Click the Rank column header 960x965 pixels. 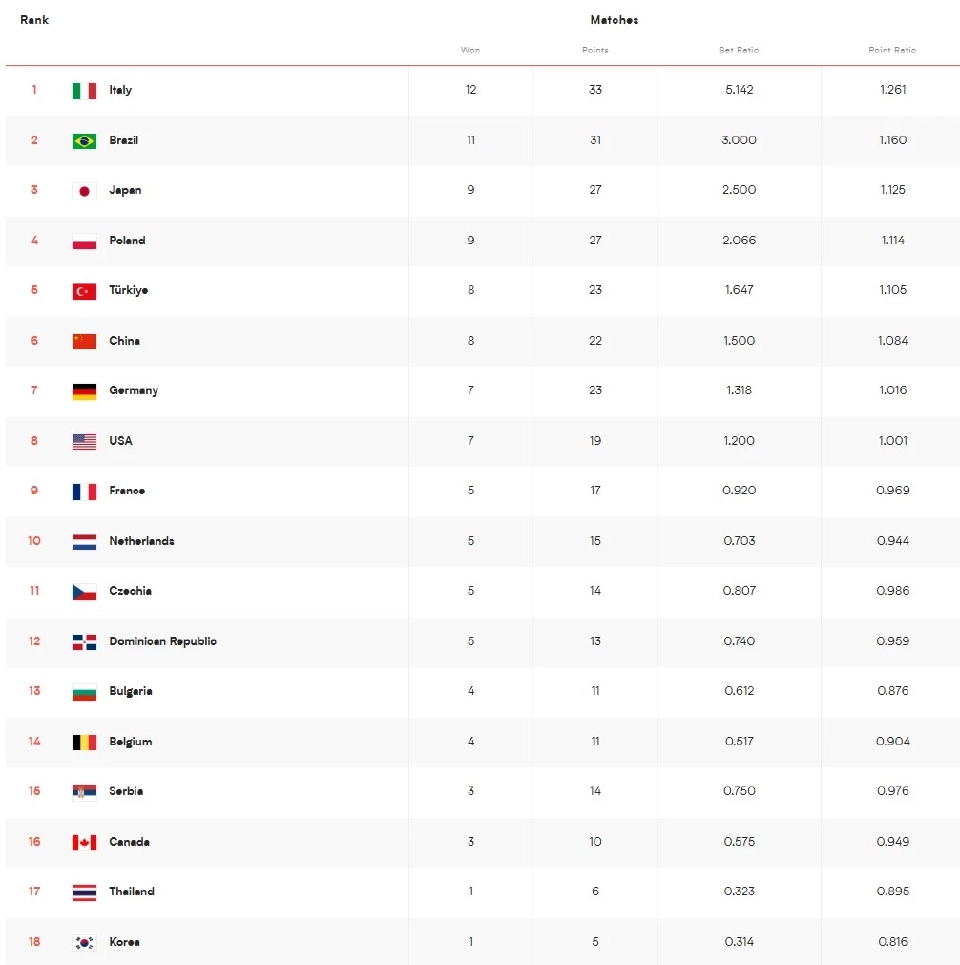click(34, 20)
